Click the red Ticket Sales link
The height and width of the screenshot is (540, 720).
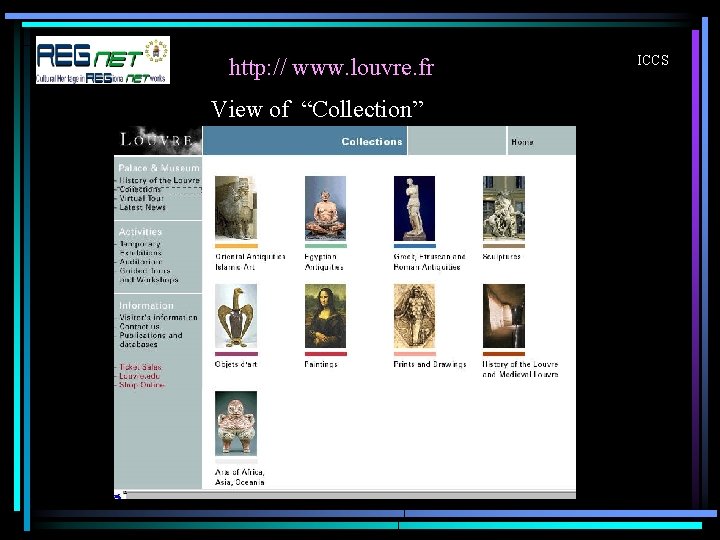point(141,367)
